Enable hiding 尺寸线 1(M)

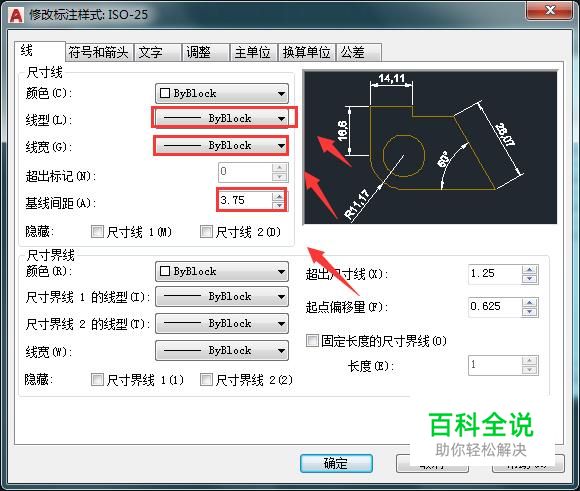(97, 232)
